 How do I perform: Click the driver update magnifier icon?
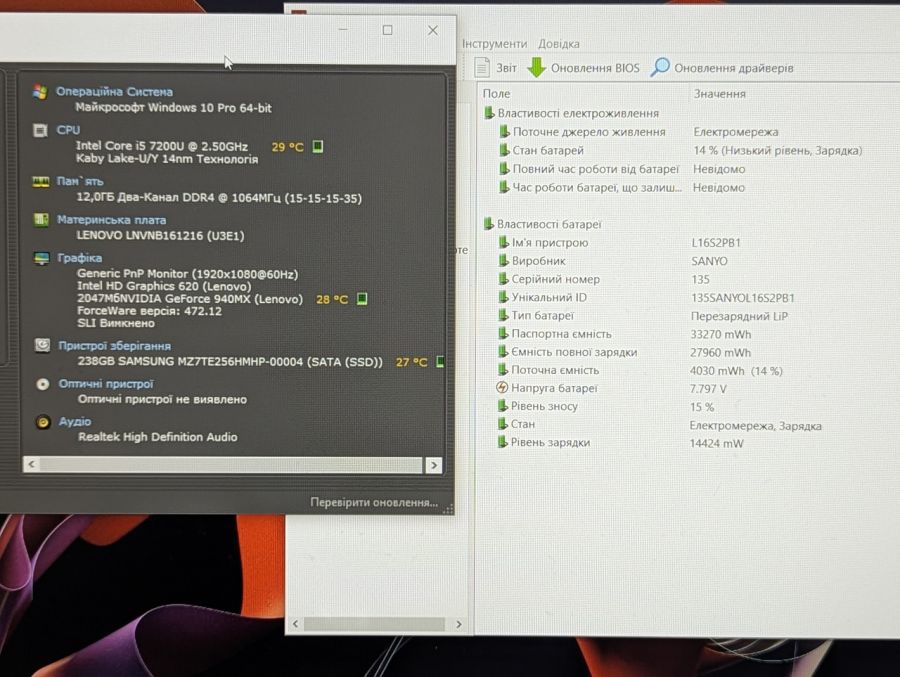(660, 67)
